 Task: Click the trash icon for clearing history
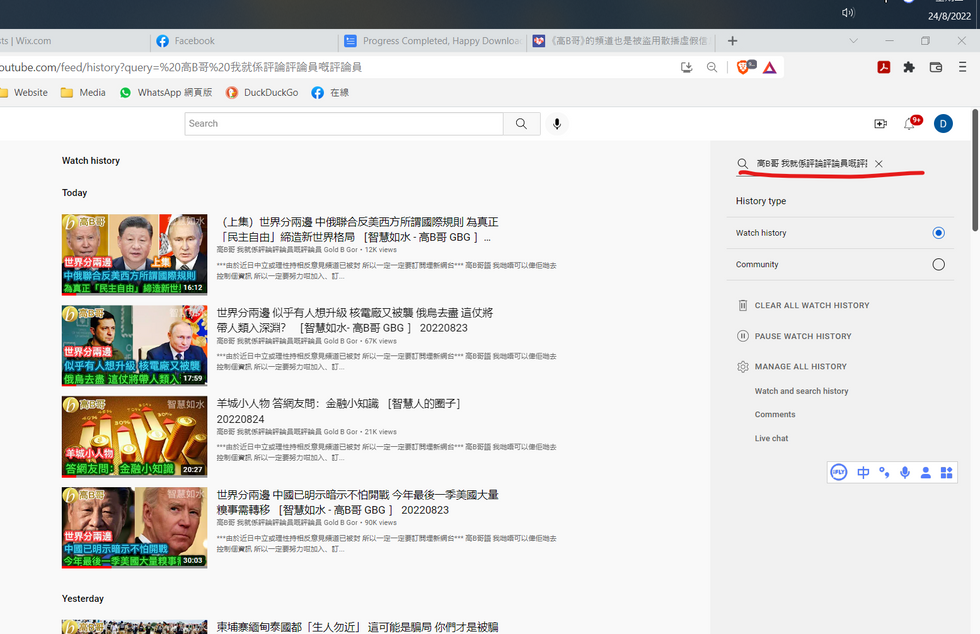coord(742,305)
